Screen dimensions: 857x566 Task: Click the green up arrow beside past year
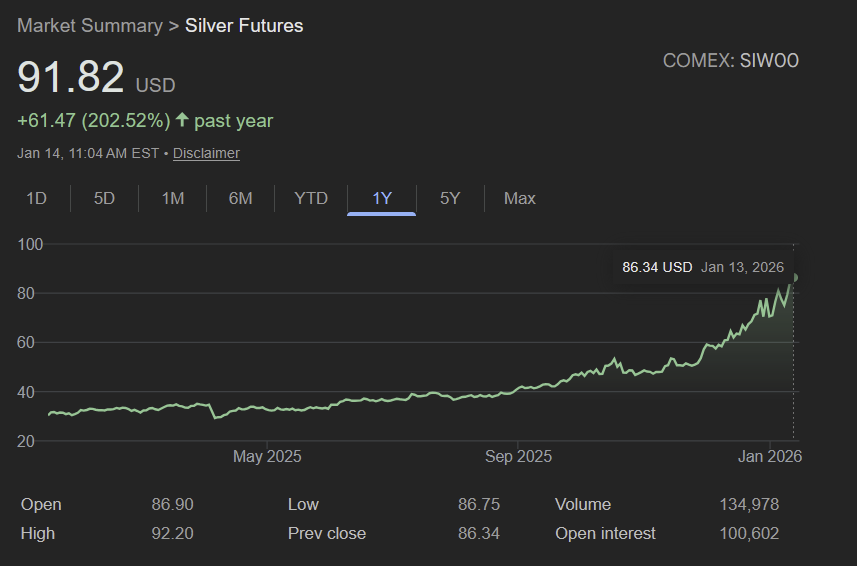click(x=182, y=120)
